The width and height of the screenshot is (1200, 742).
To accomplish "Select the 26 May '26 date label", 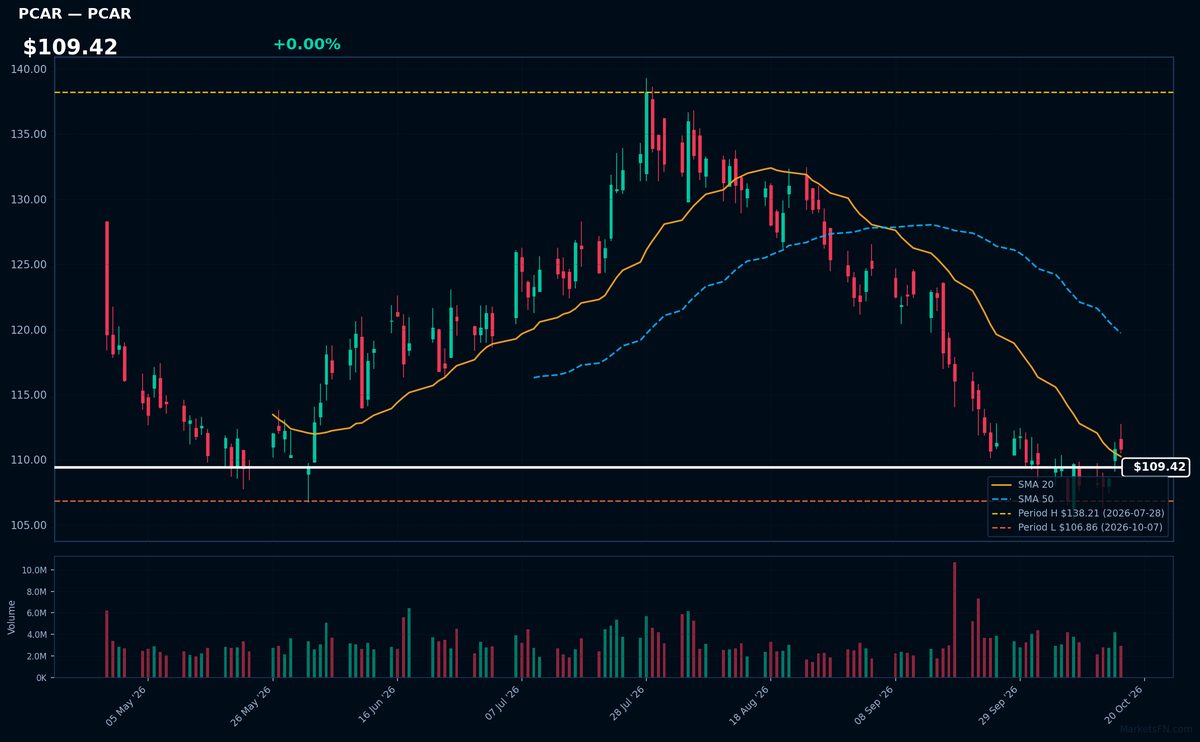I will pyautogui.click(x=250, y=705).
